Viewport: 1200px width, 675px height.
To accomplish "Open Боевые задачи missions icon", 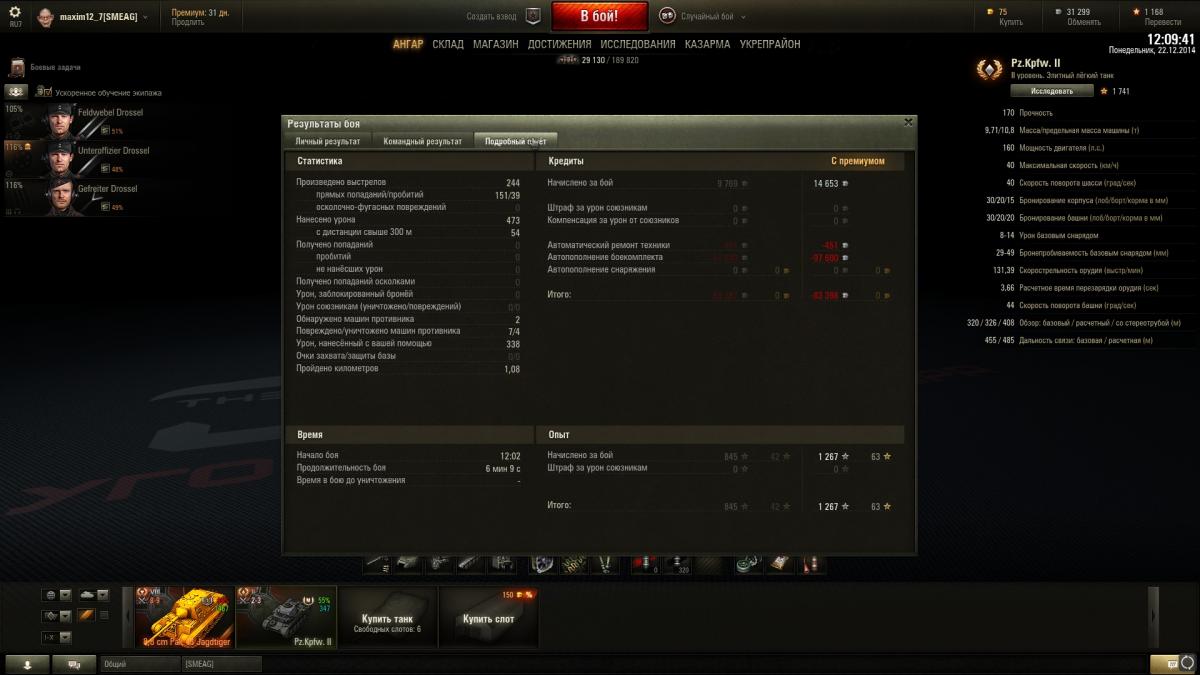I will pyautogui.click(x=16, y=68).
